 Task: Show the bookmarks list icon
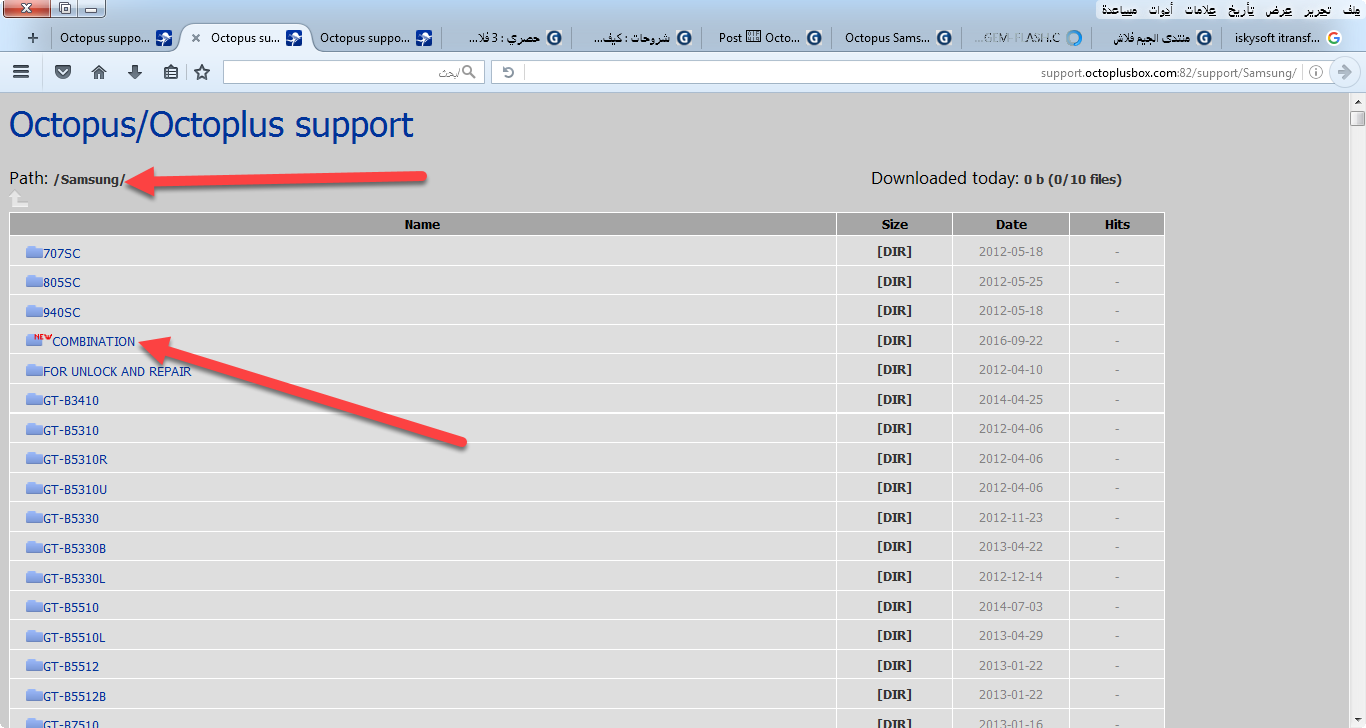point(171,72)
